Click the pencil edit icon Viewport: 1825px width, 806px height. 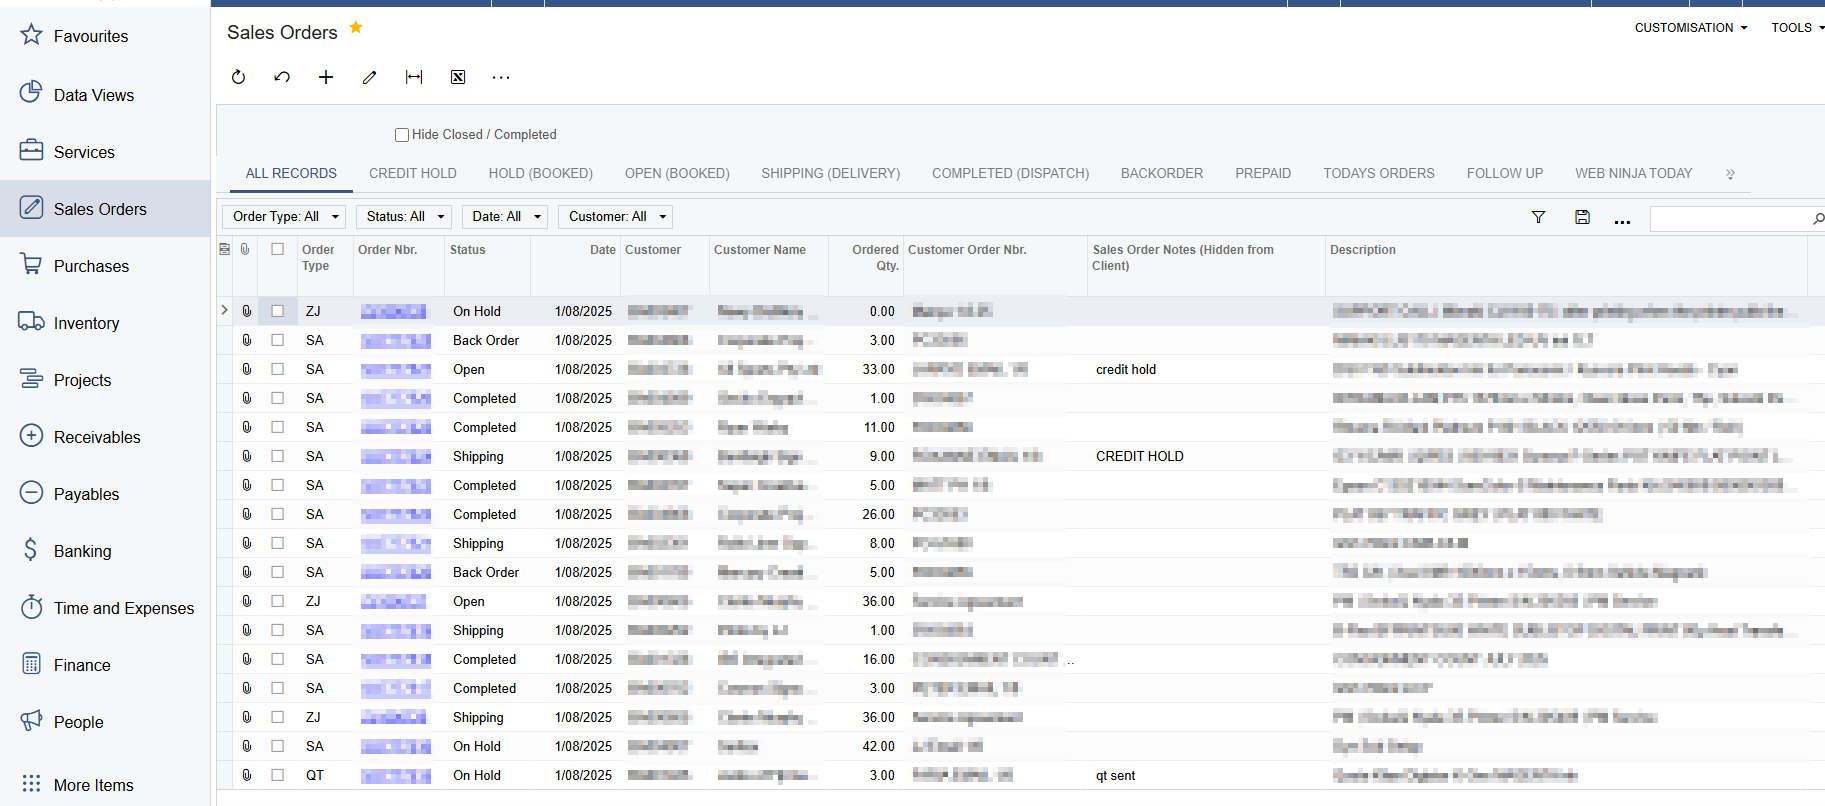click(x=369, y=77)
